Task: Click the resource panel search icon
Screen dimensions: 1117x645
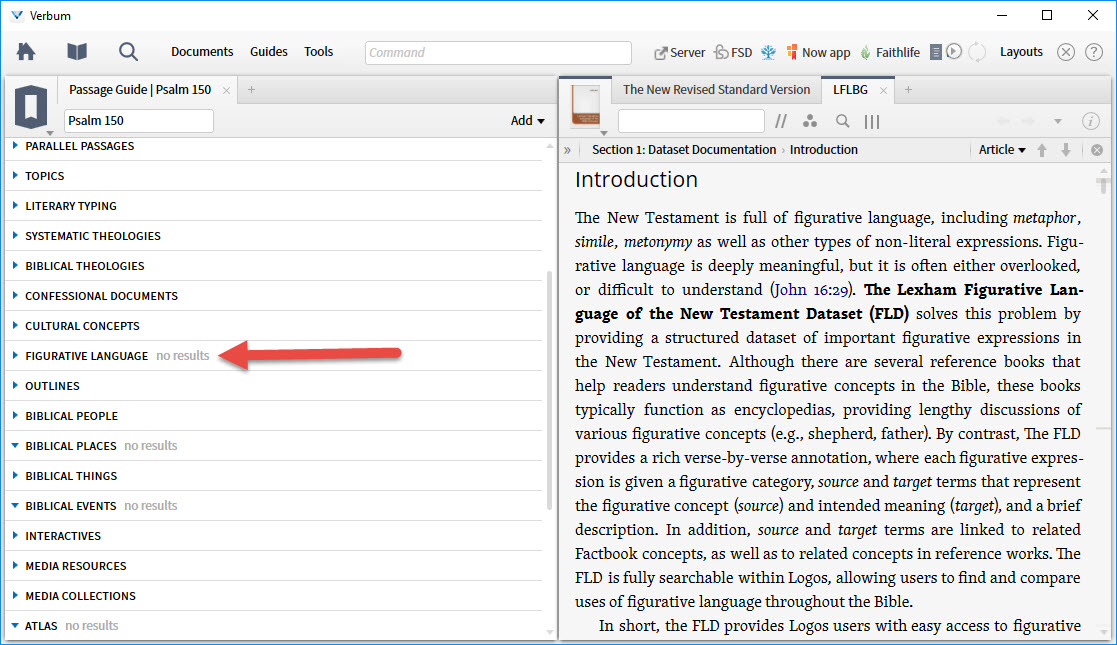Action: pos(843,121)
